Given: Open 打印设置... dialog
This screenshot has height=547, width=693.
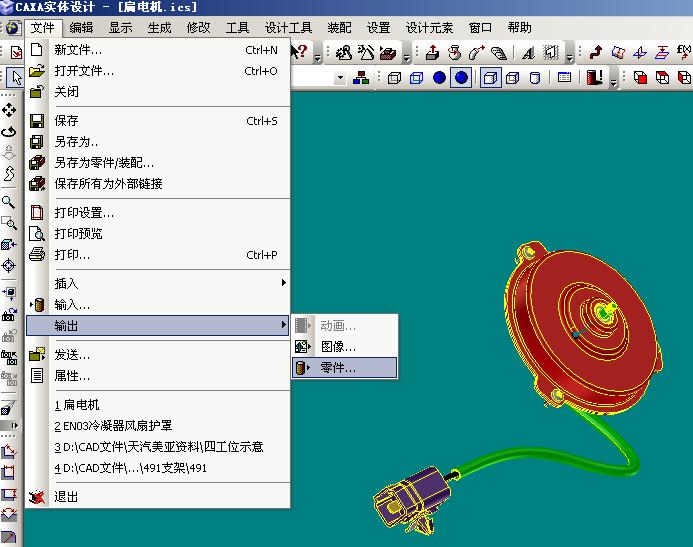Looking at the screenshot, I should click(x=157, y=213).
